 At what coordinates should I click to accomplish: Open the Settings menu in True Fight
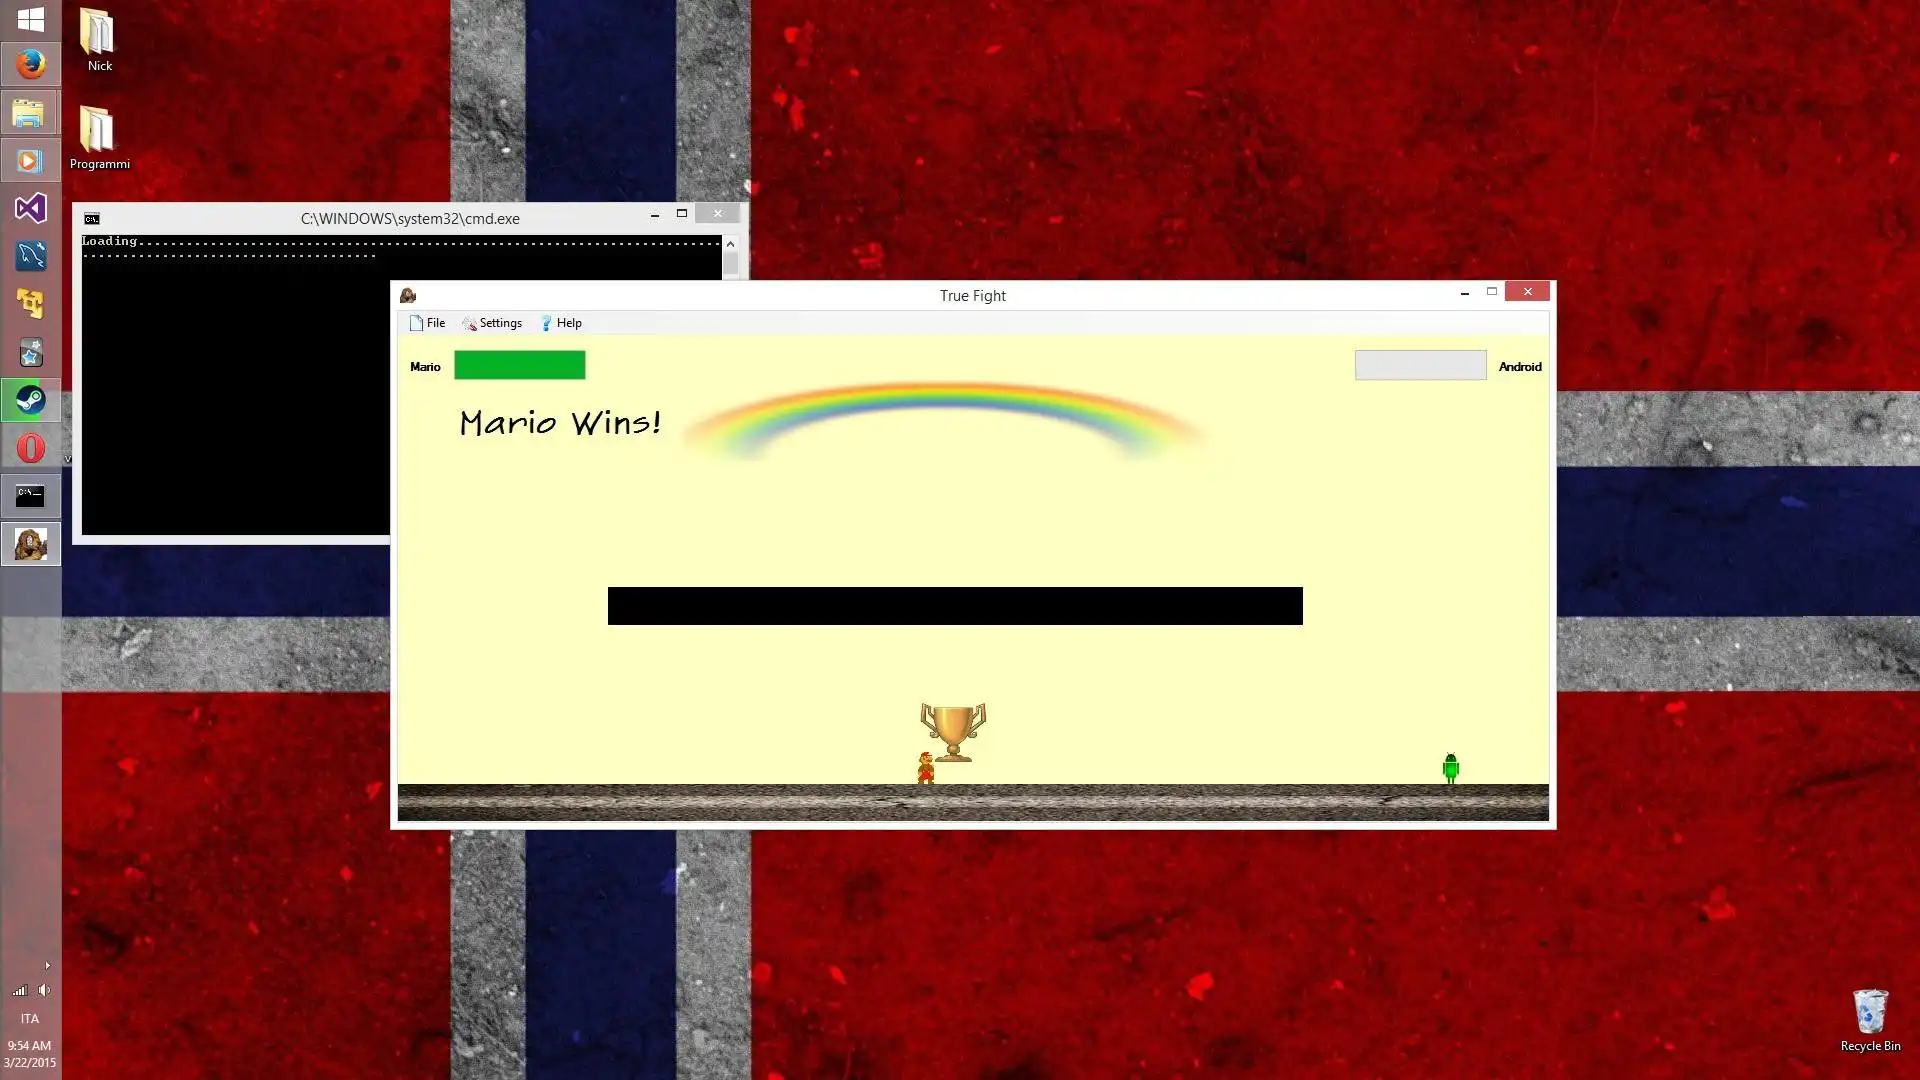tap(498, 323)
